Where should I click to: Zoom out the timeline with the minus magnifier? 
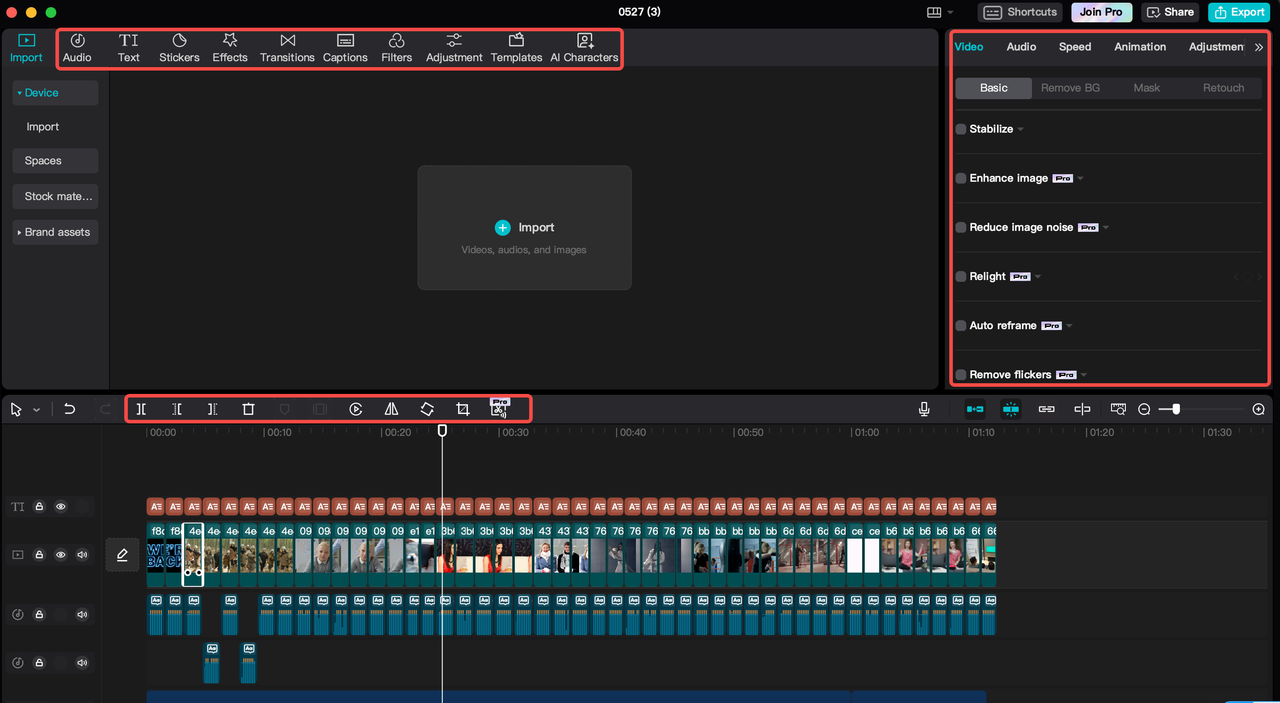1144,409
